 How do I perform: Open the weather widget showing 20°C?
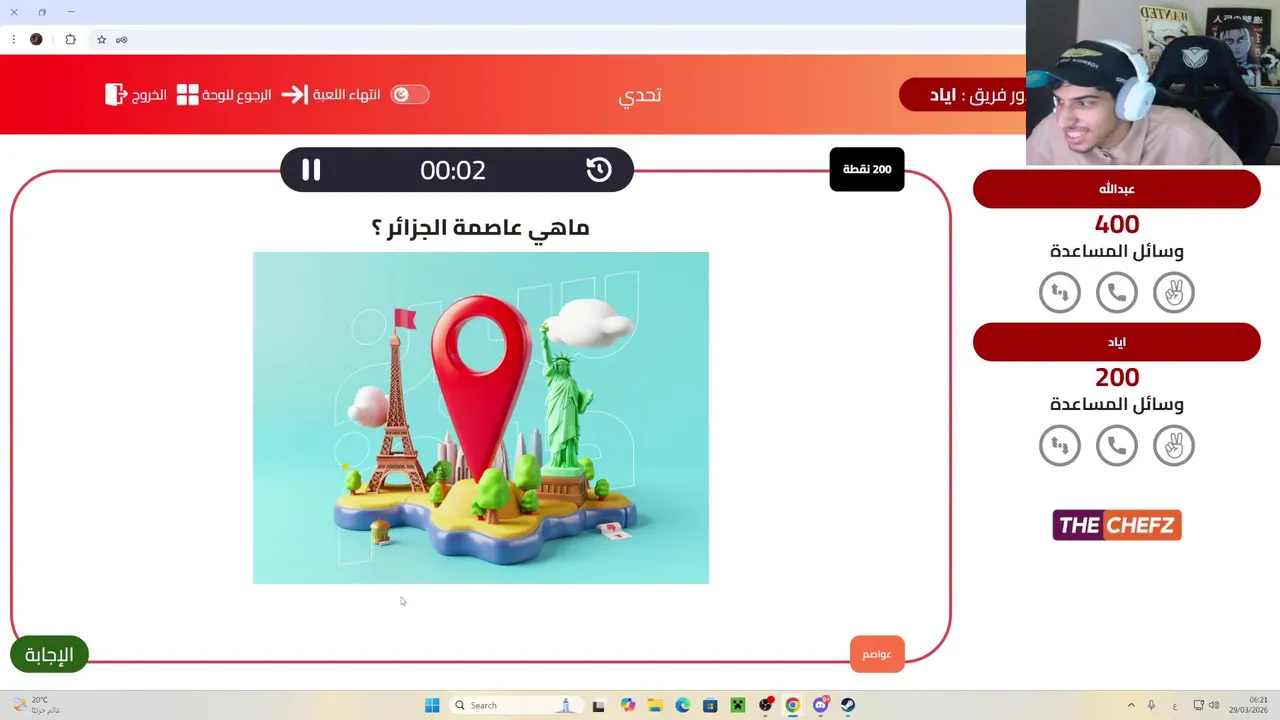[x=36, y=705]
